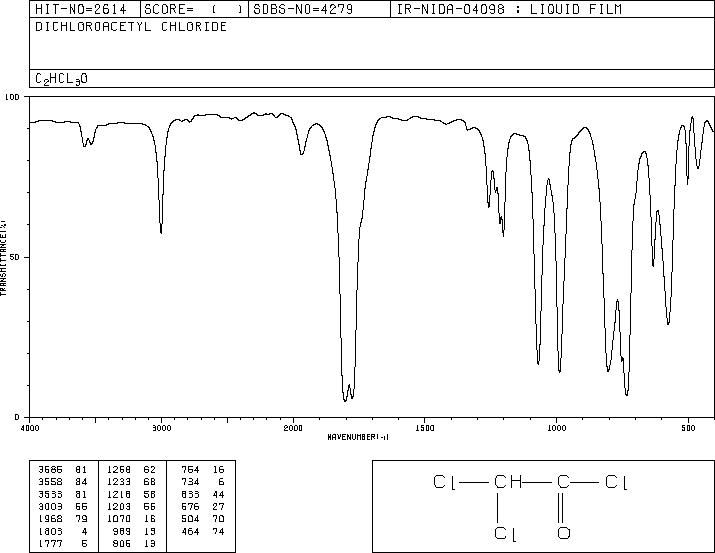Click the 676 peak table entry
Viewport: 715px width, 553px height.
202,507
